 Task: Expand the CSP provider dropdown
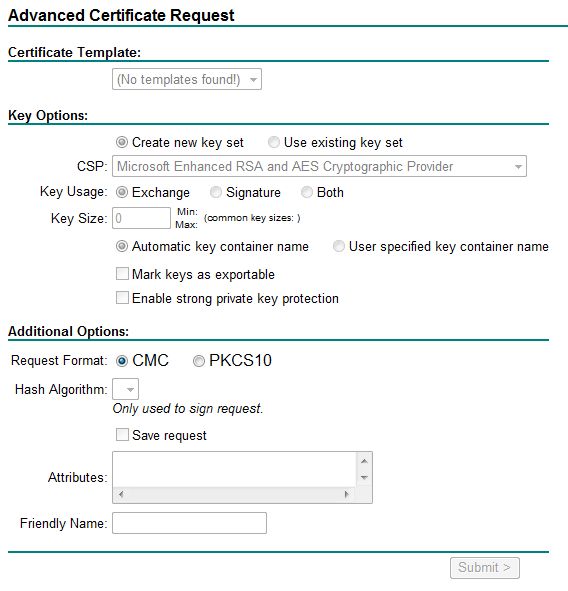319,166
